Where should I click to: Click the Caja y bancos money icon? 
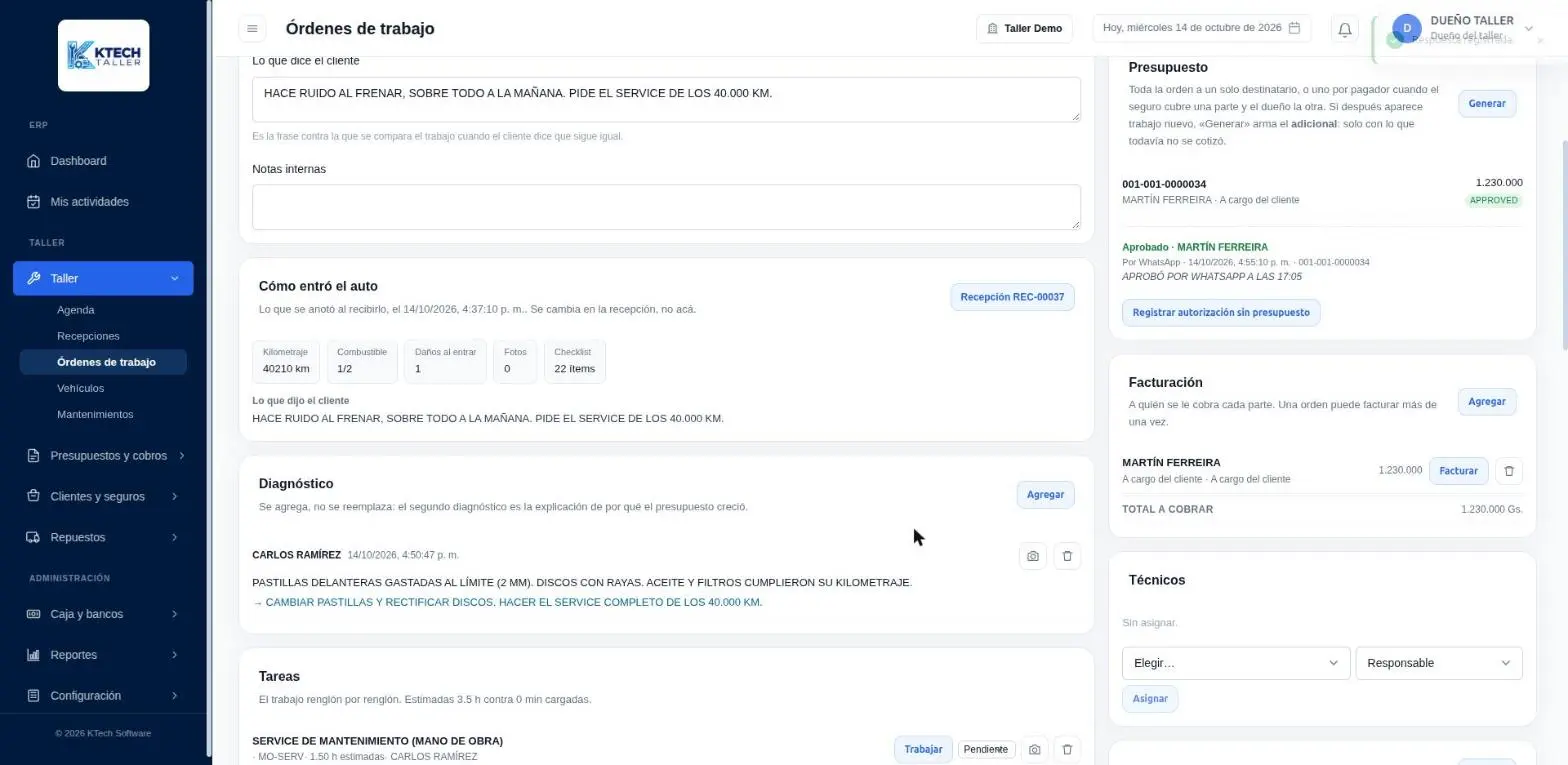pos(33,614)
